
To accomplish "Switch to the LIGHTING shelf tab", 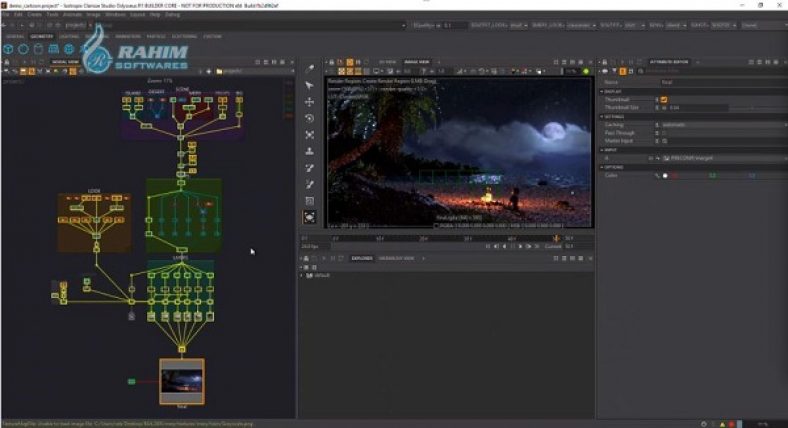I will pos(70,36).
